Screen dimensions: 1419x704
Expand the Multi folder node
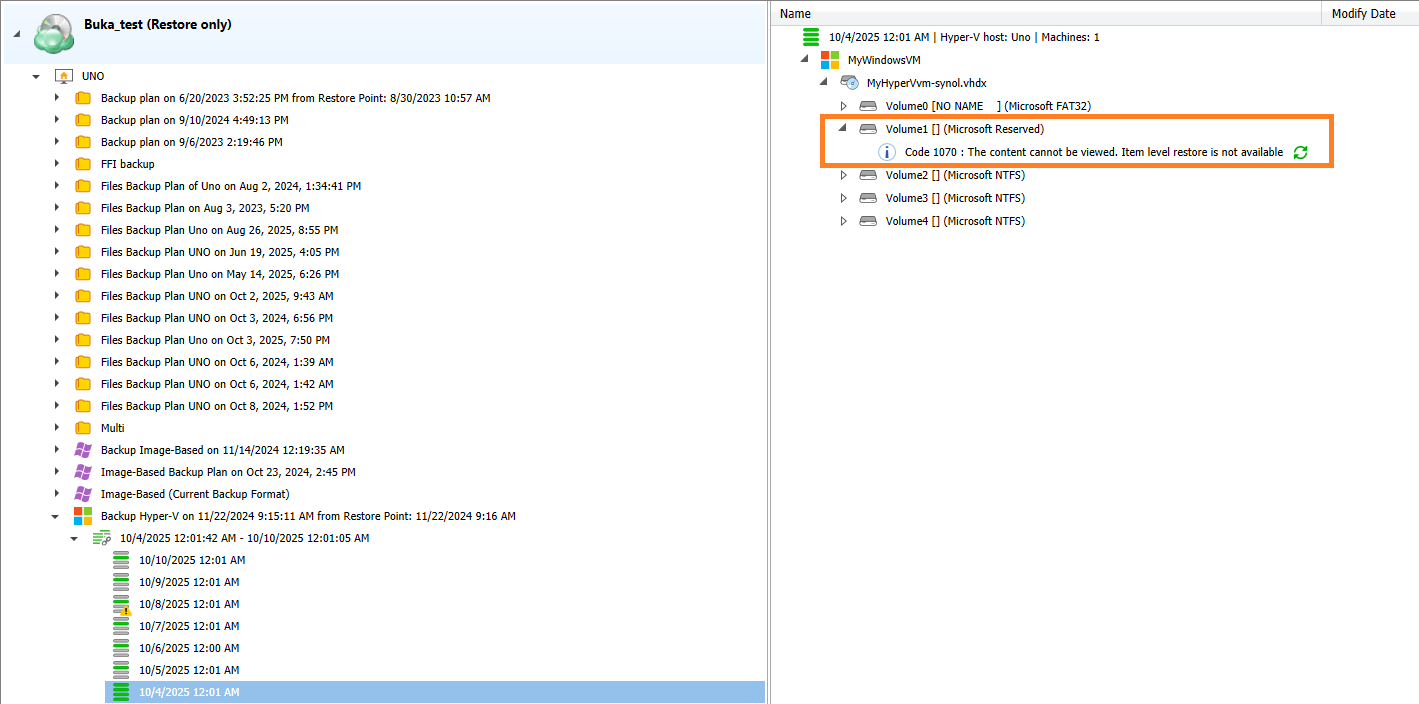click(x=57, y=428)
